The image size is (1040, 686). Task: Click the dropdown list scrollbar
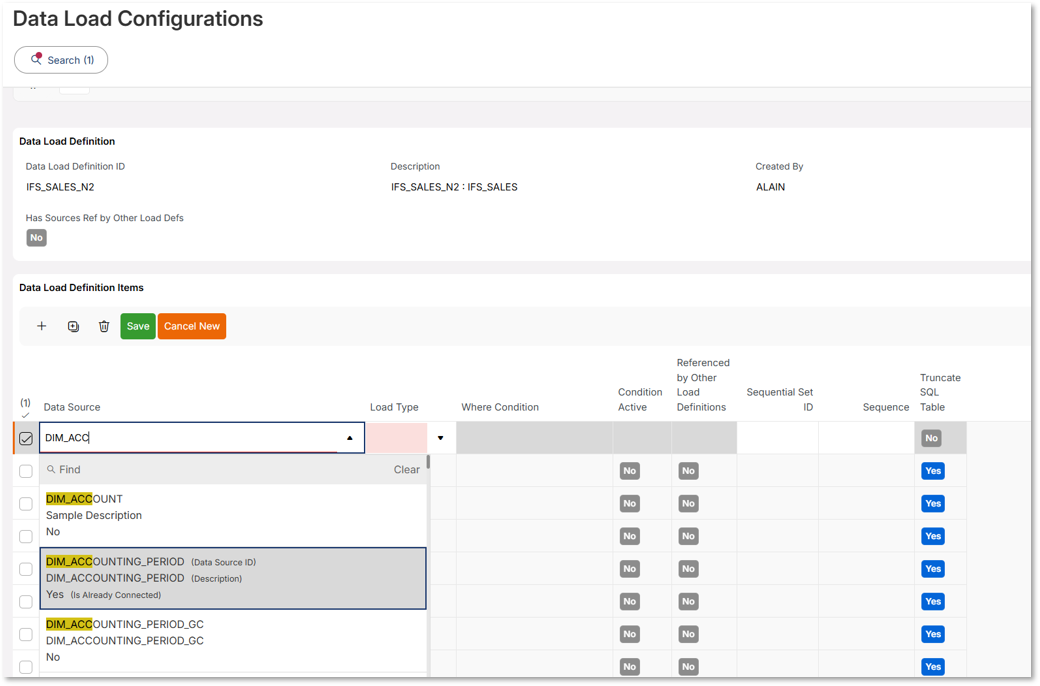click(428, 462)
